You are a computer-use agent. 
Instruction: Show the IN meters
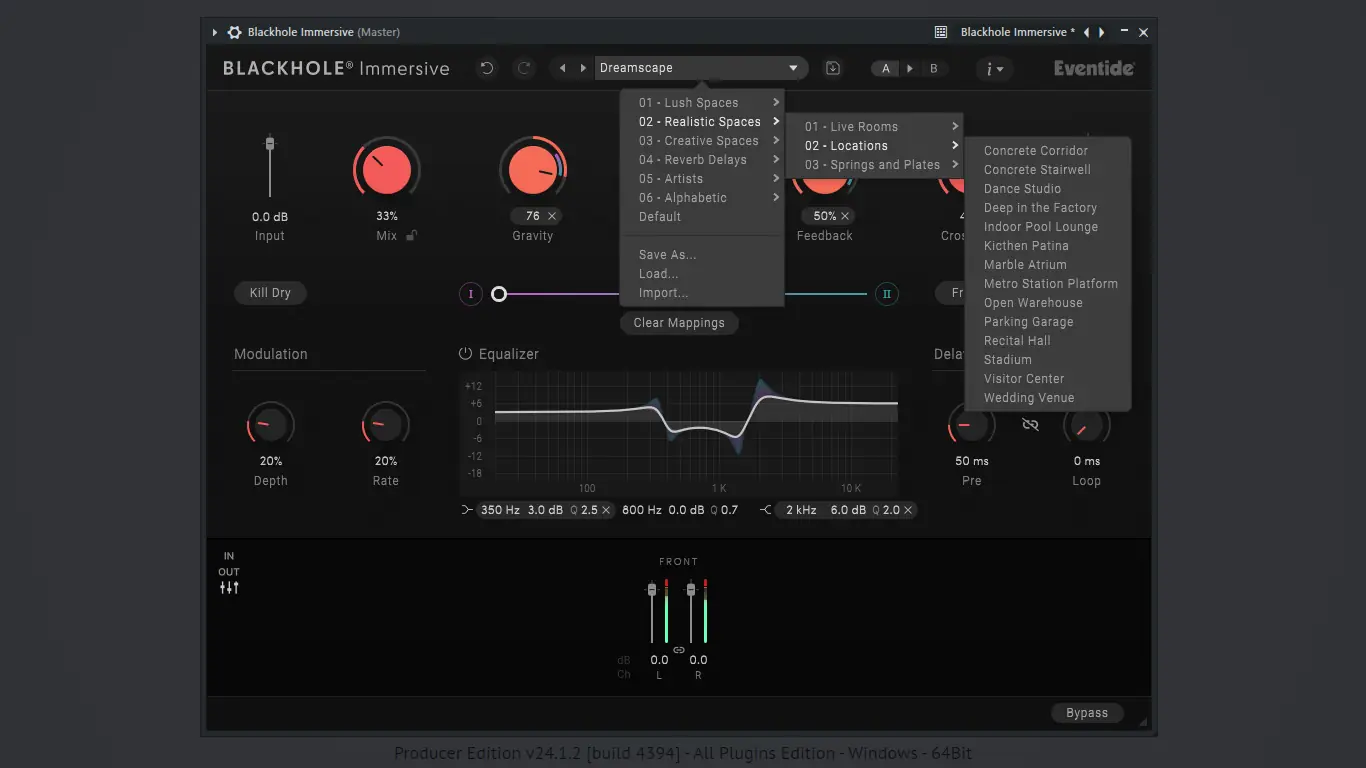229,556
